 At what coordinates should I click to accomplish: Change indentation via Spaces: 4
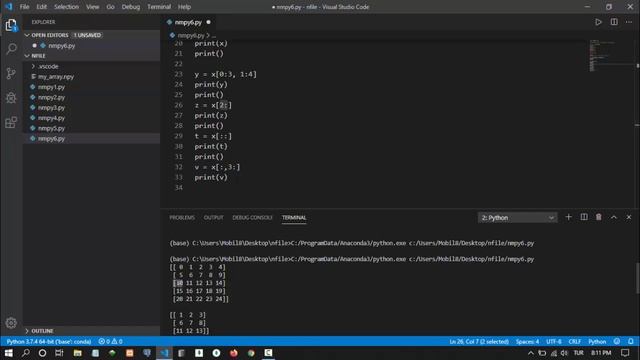[x=527, y=341]
